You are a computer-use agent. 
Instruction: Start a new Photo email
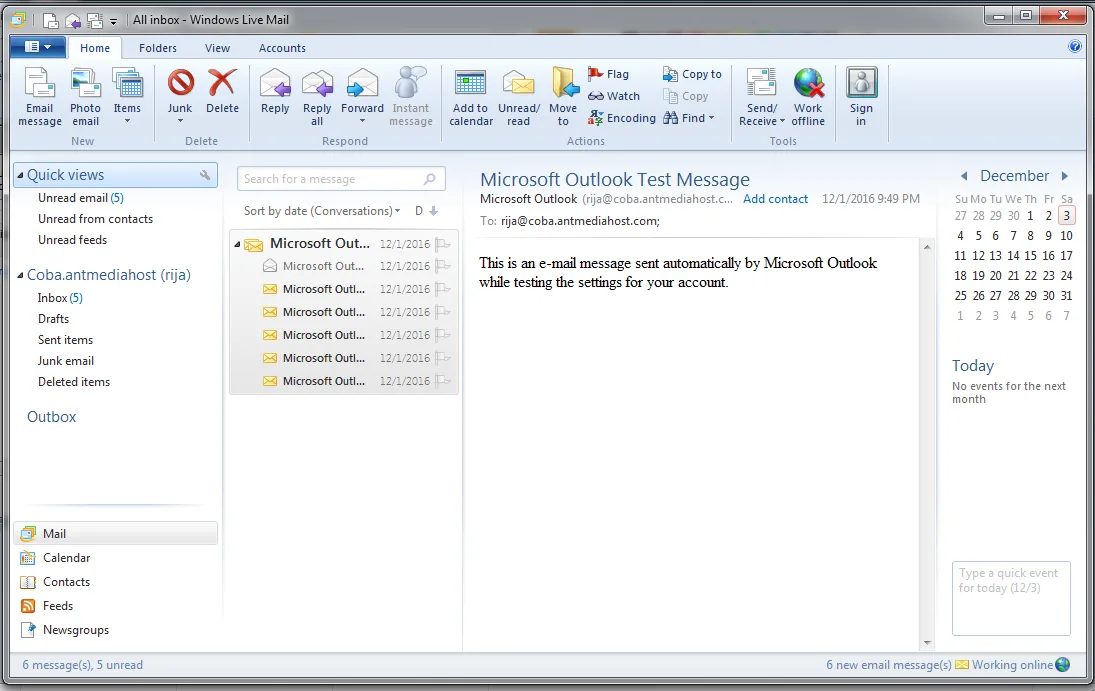[x=85, y=97]
